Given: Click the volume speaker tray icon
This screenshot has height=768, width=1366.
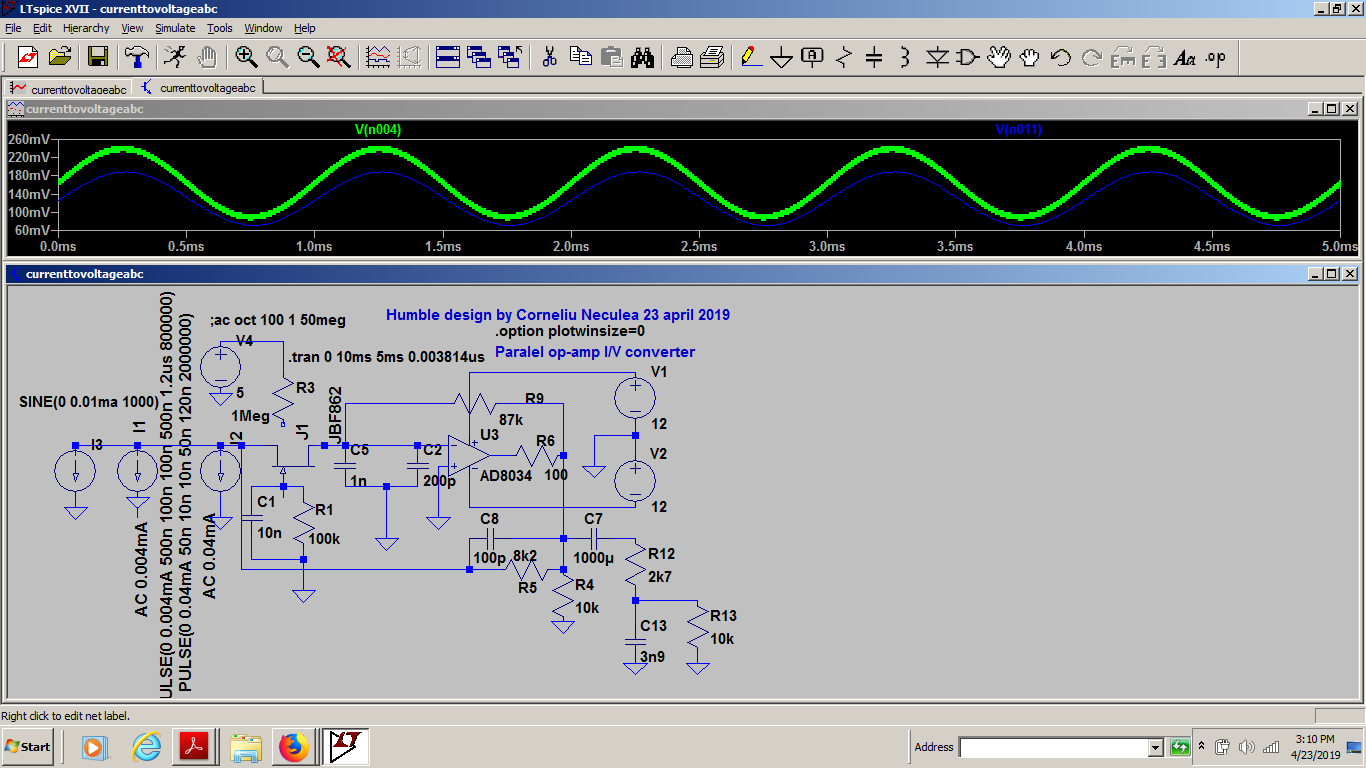Looking at the screenshot, I should click(1246, 747).
